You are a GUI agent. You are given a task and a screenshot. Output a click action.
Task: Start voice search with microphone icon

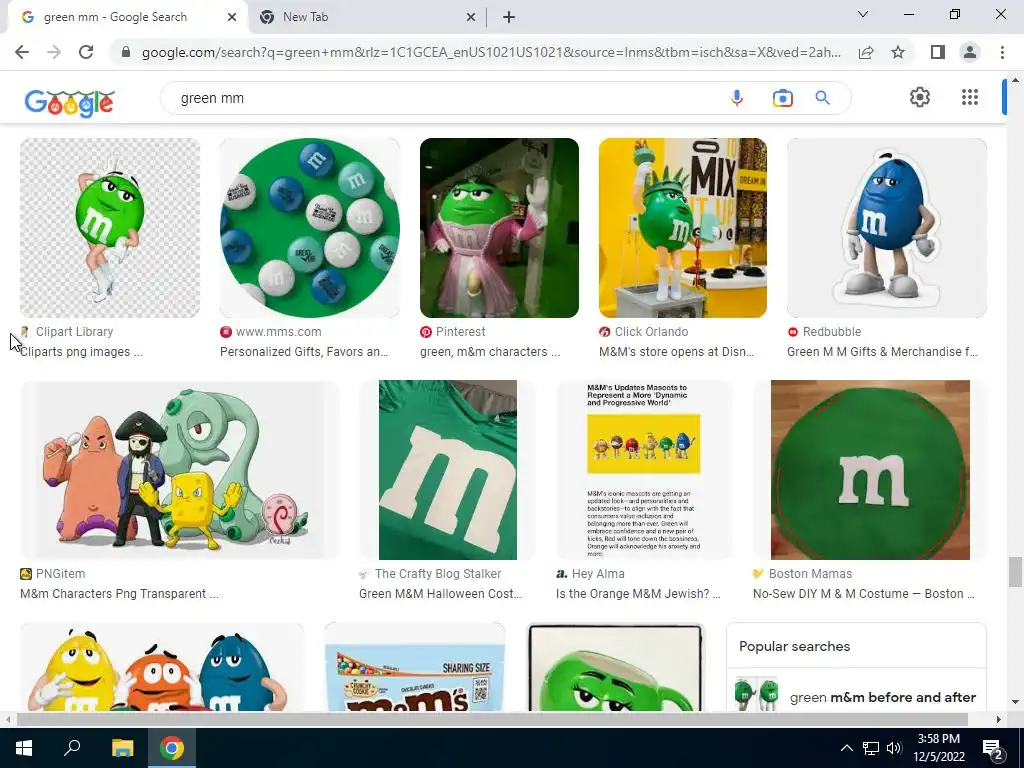737,98
